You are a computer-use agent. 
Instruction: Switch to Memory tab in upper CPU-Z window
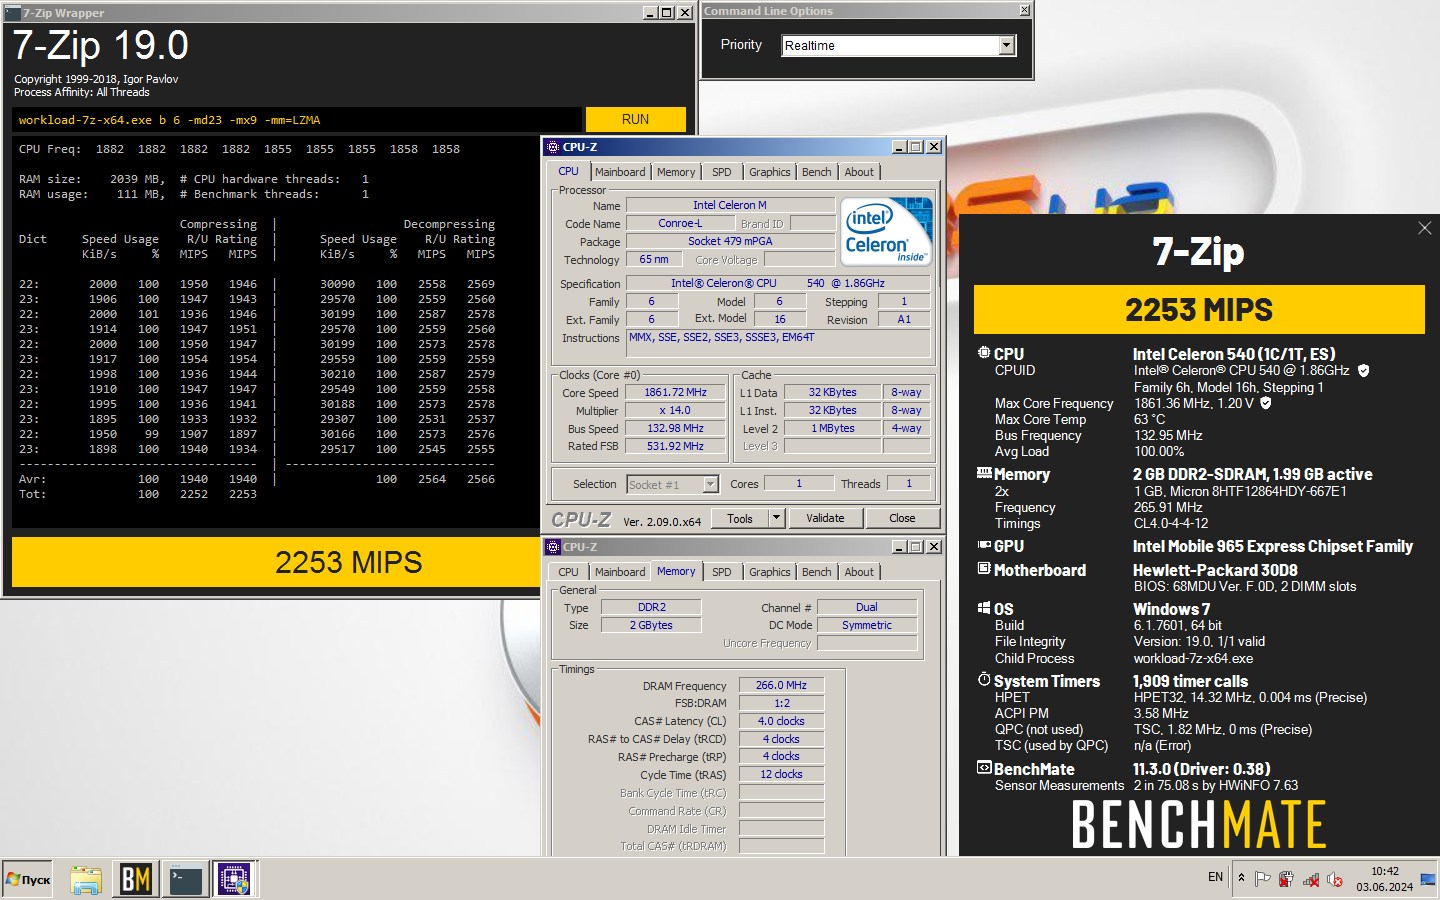point(676,172)
